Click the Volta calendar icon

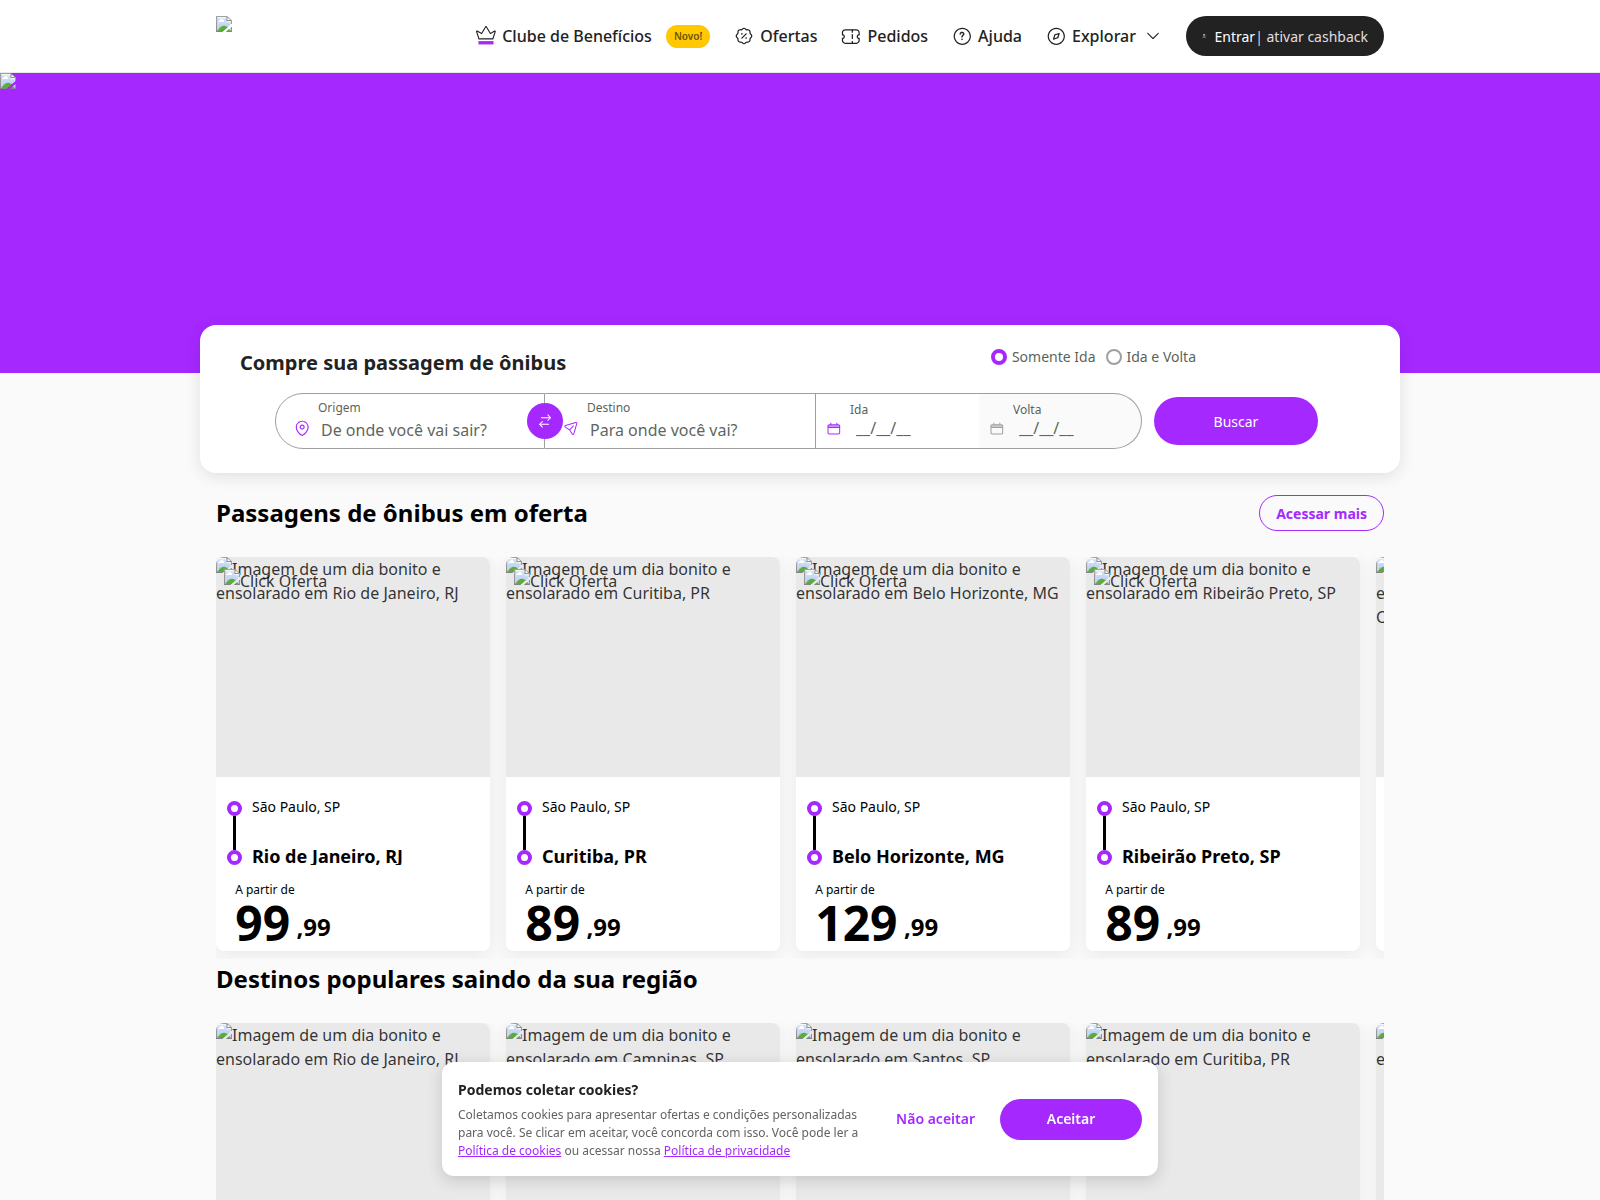pos(997,429)
